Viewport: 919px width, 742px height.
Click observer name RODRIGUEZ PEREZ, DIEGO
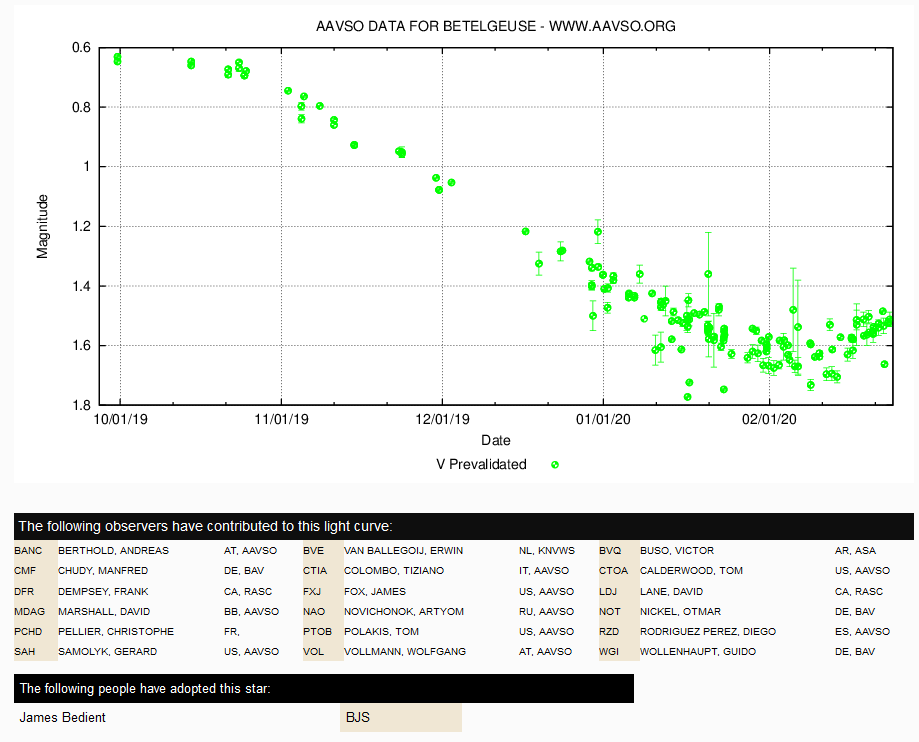(708, 631)
